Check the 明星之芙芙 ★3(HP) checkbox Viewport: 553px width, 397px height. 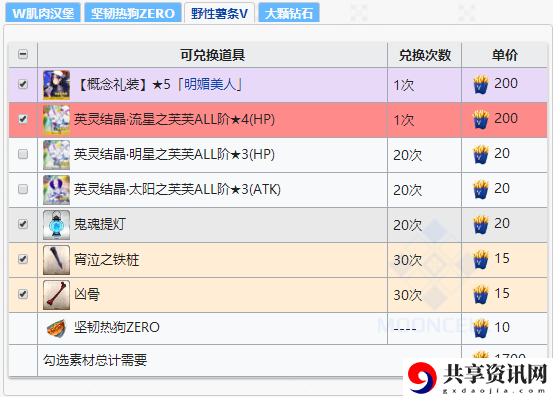click(23, 154)
